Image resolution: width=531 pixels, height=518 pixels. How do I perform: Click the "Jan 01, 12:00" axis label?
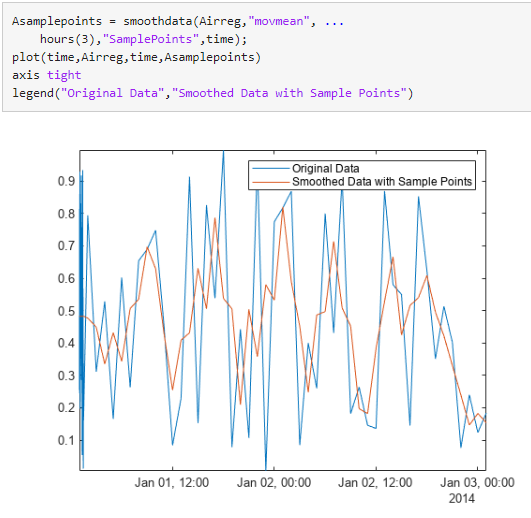[x=172, y=482]
